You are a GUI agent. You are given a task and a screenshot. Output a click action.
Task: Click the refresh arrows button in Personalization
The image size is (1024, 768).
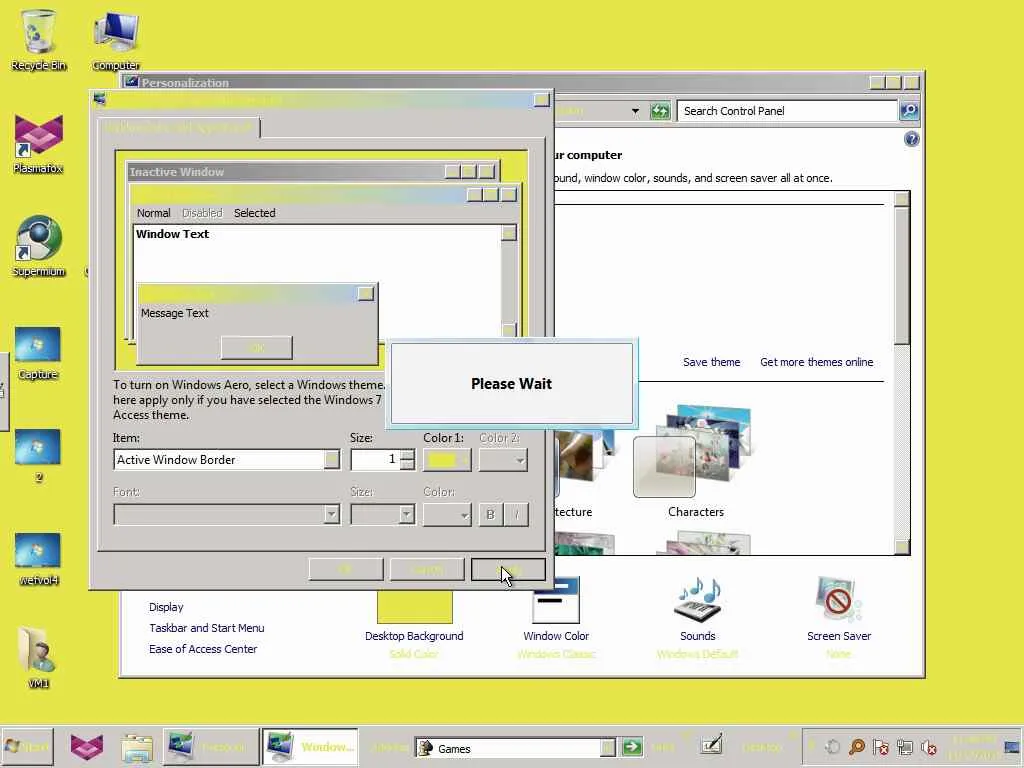click(x=660, y=111)
